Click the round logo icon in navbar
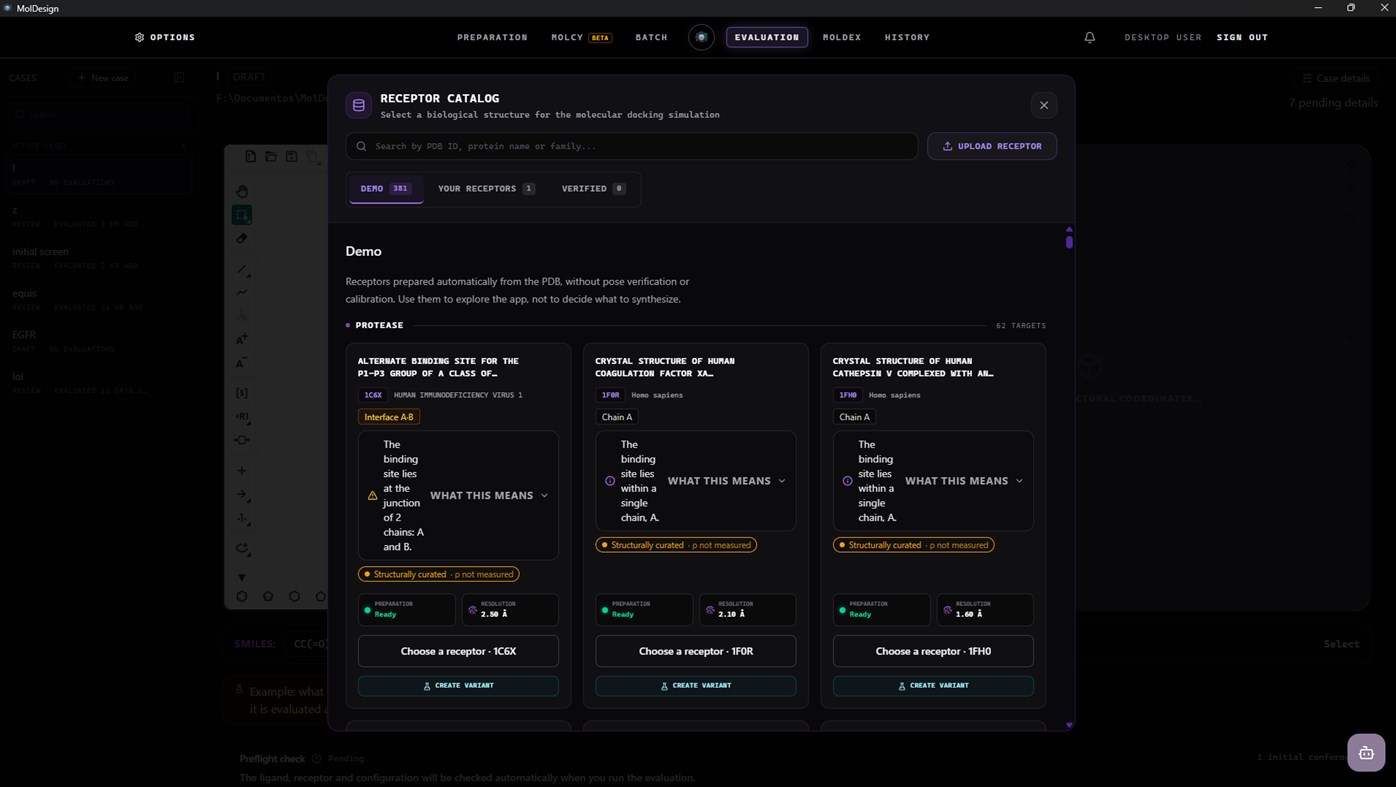The image size is (1396, 787). [x=702, y=37]
